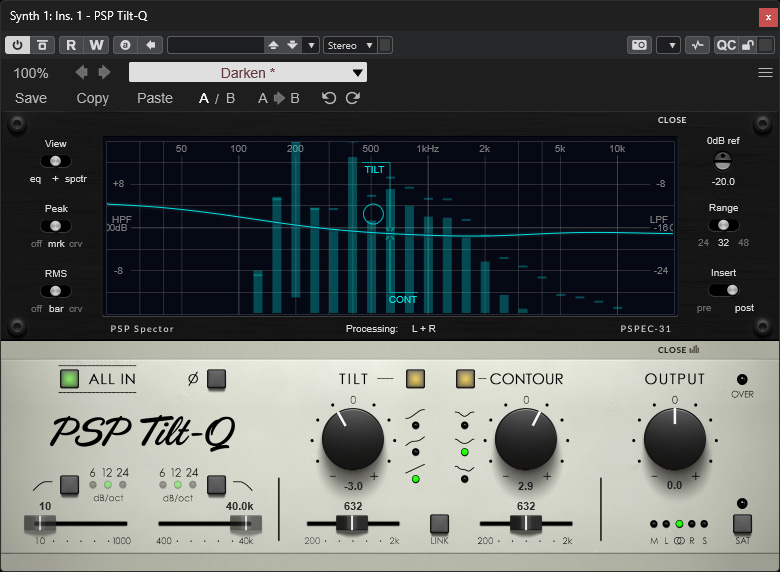Select bottom tilt curve shape LED

[415, 479]
